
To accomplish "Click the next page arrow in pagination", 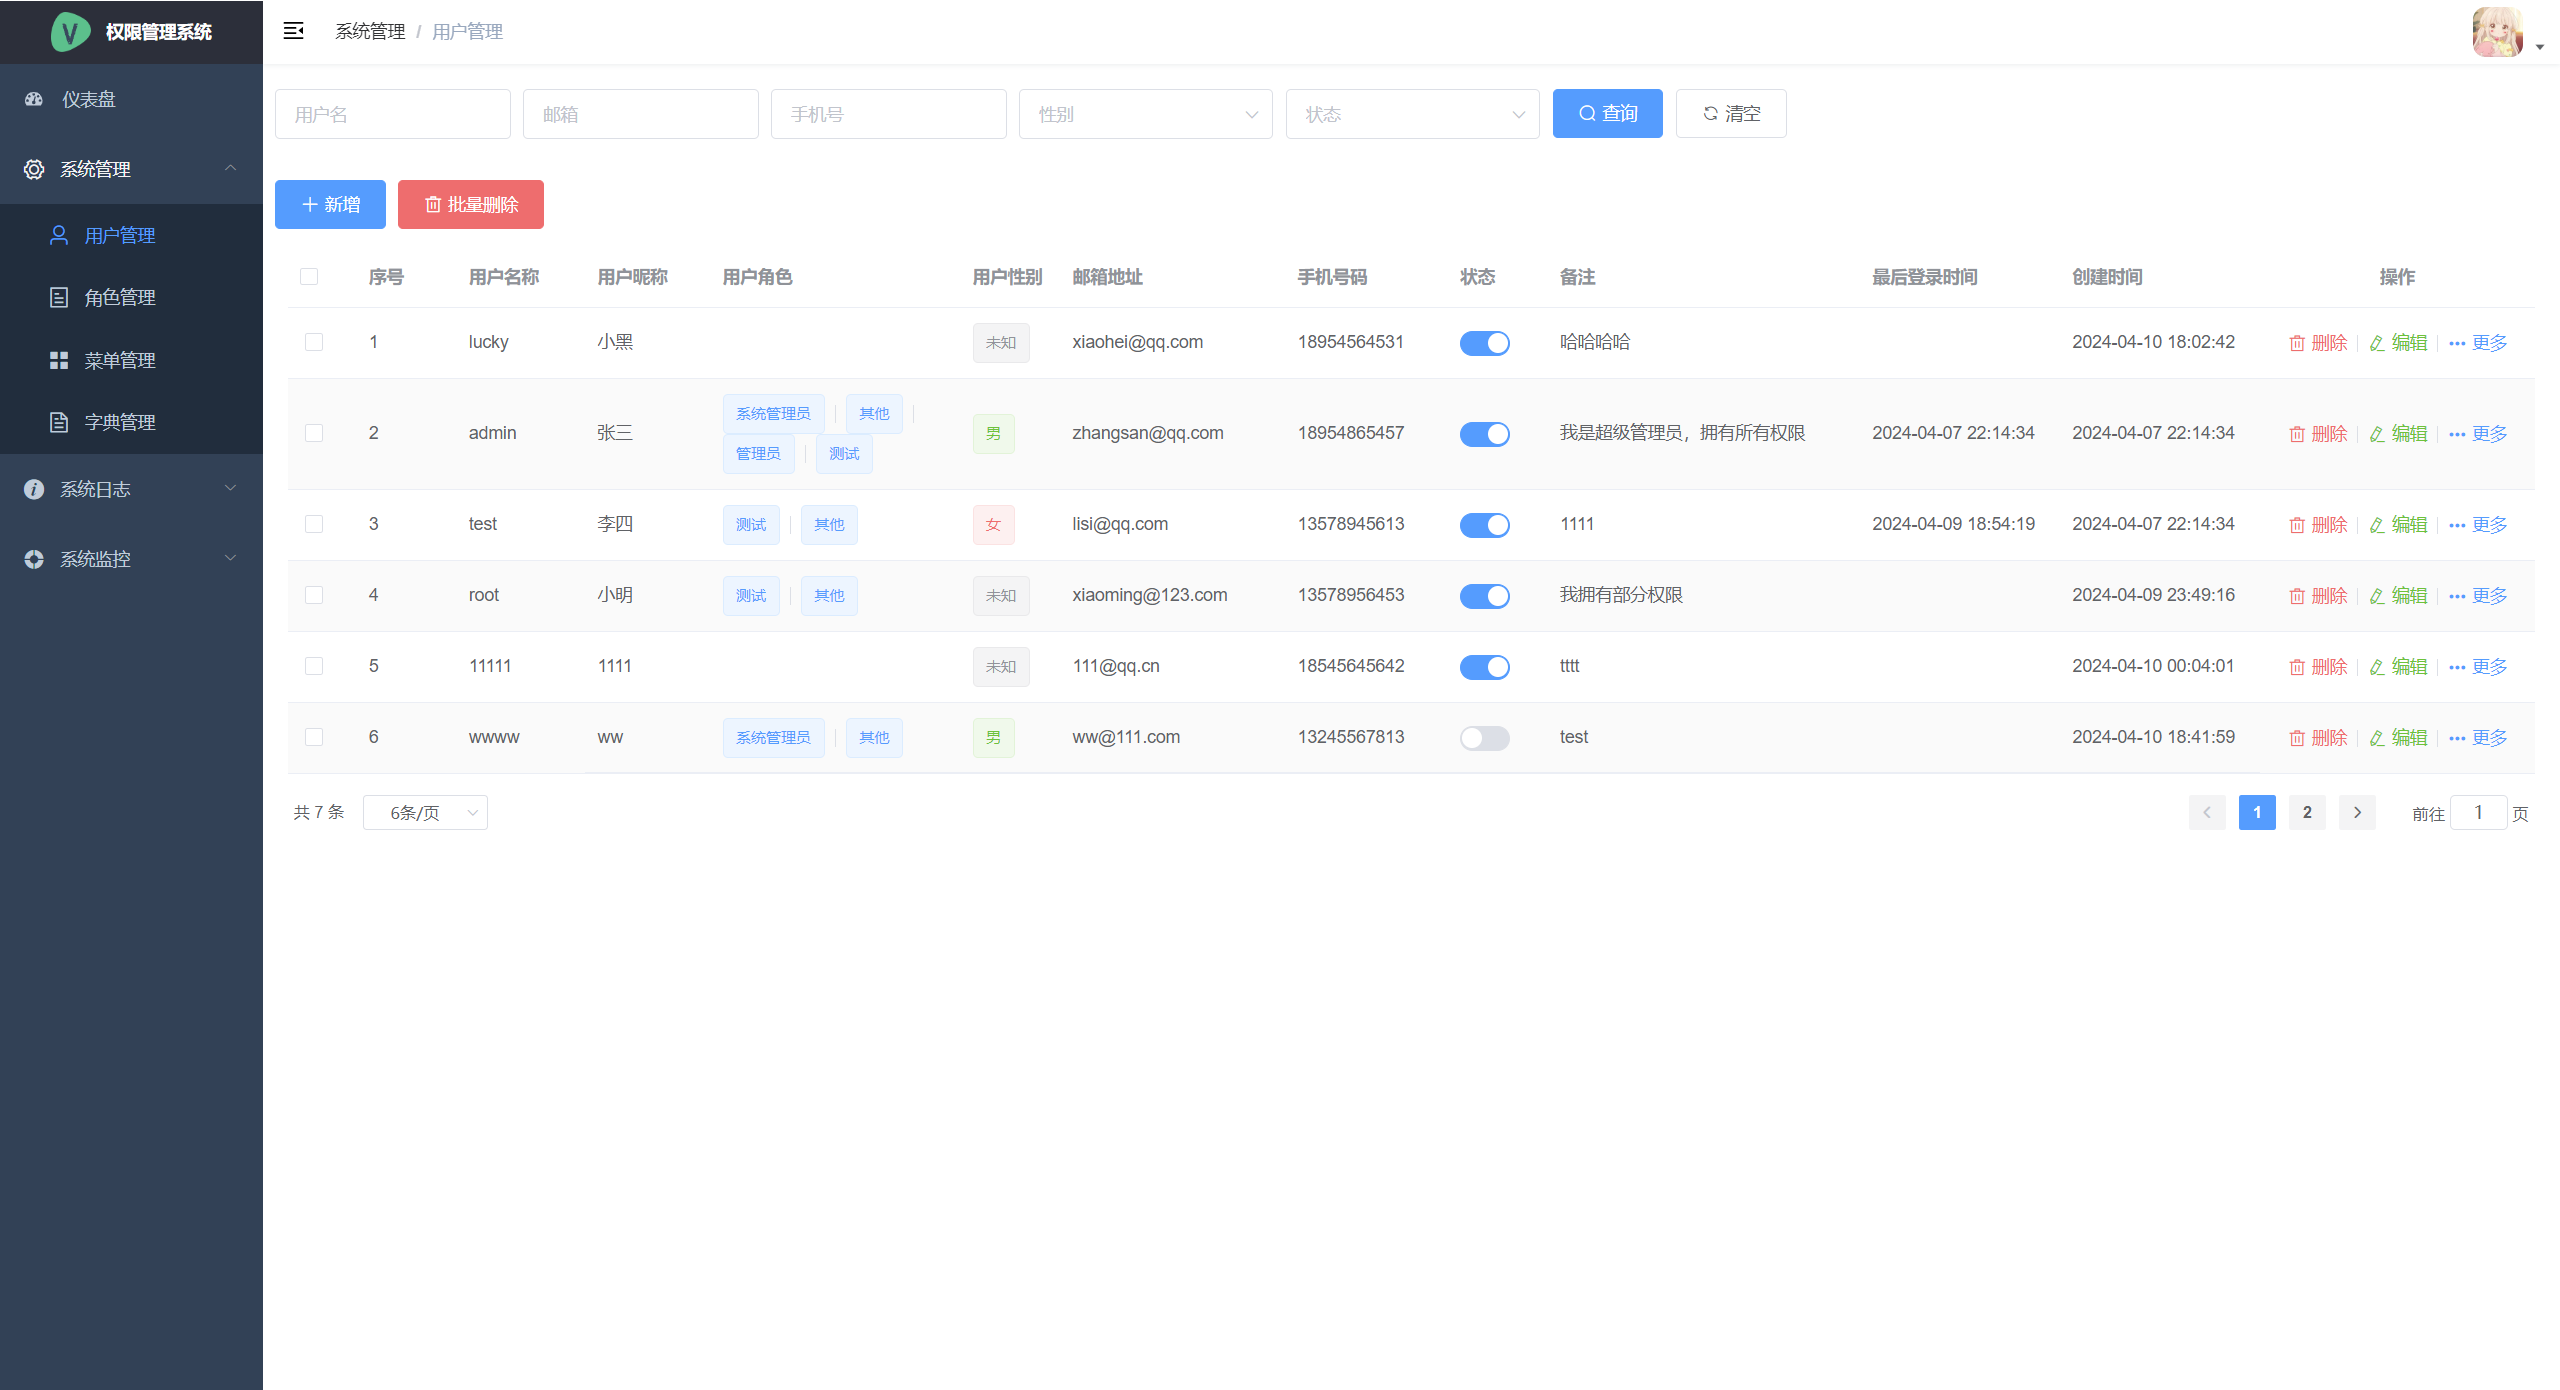I will pos(2357,812).
